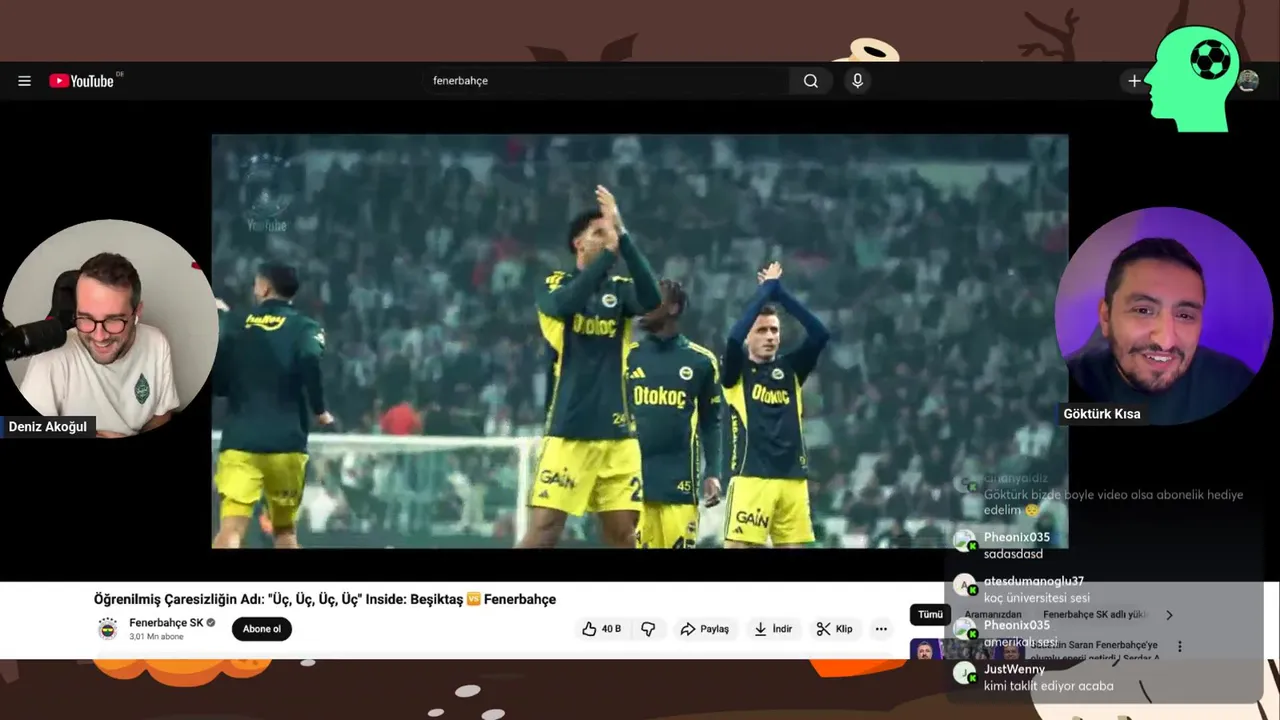Click the magnifier search button

coord(811,81)
